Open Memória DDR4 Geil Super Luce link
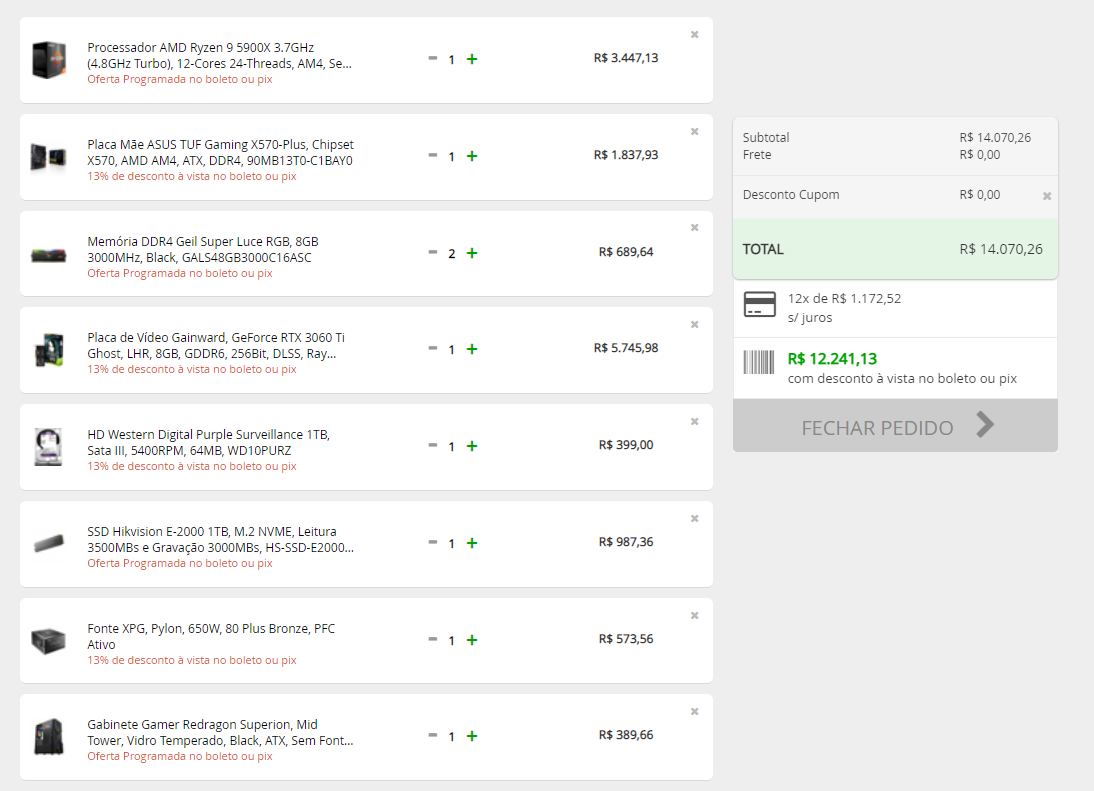Screen dimensions: 1094x791 (203, 250)
